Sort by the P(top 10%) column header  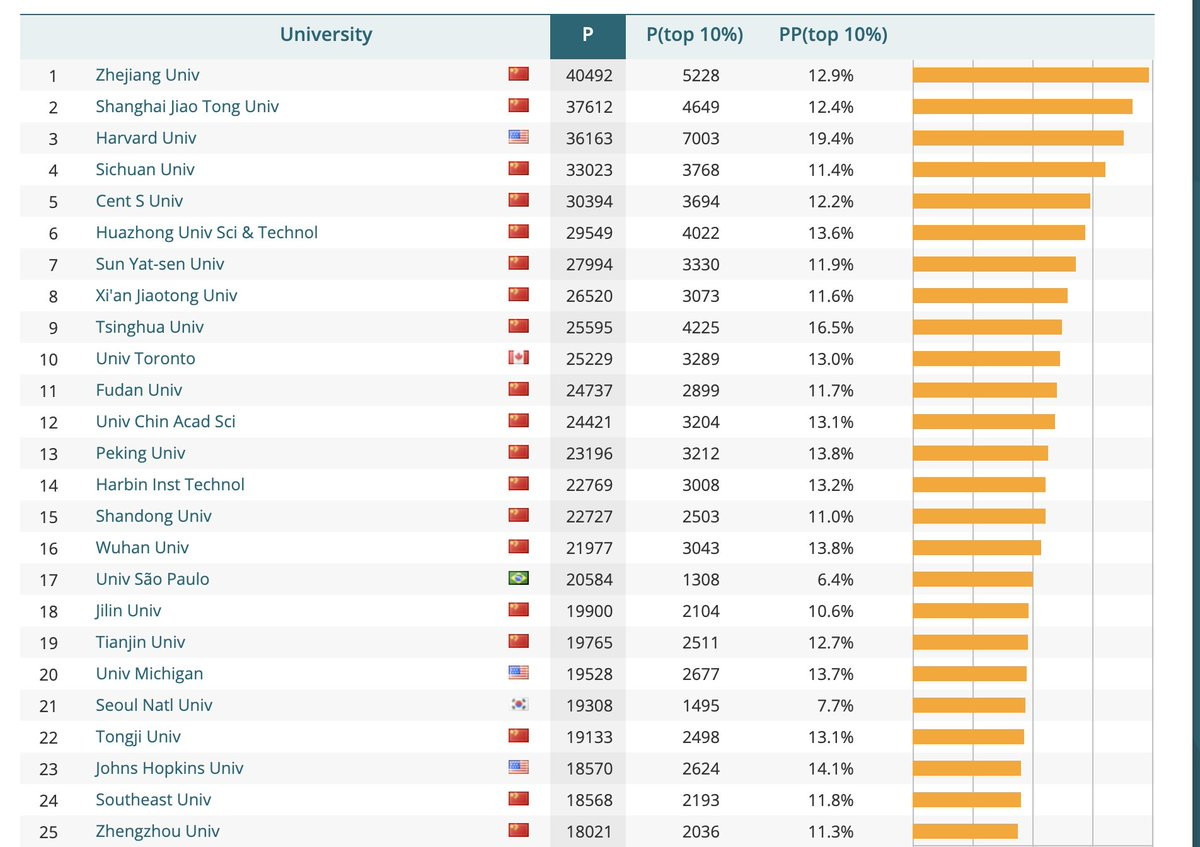click(695, 35)
